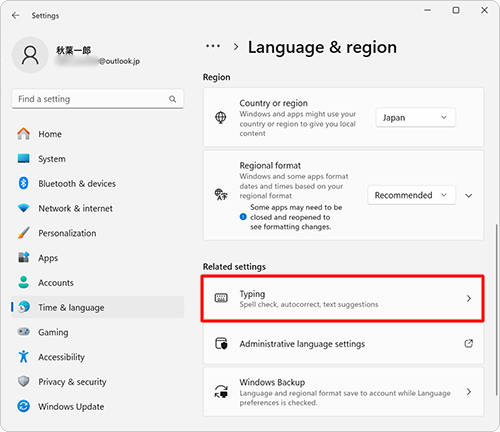Click the Privacy & security shield icon
Image resolution: width=500 pixels, height=432 pixels.
click(x=23, y=381)
